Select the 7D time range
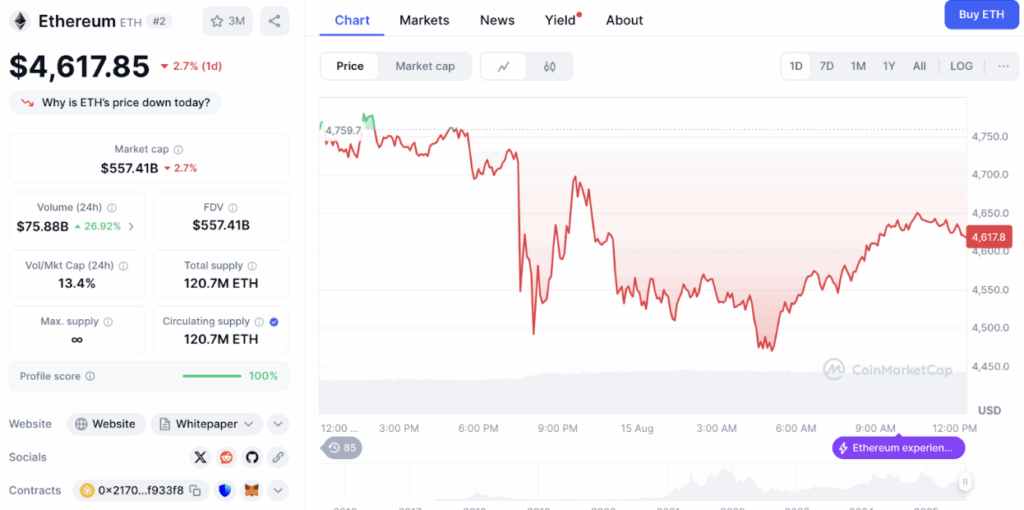1024x510 pixels. coord(827,66)
